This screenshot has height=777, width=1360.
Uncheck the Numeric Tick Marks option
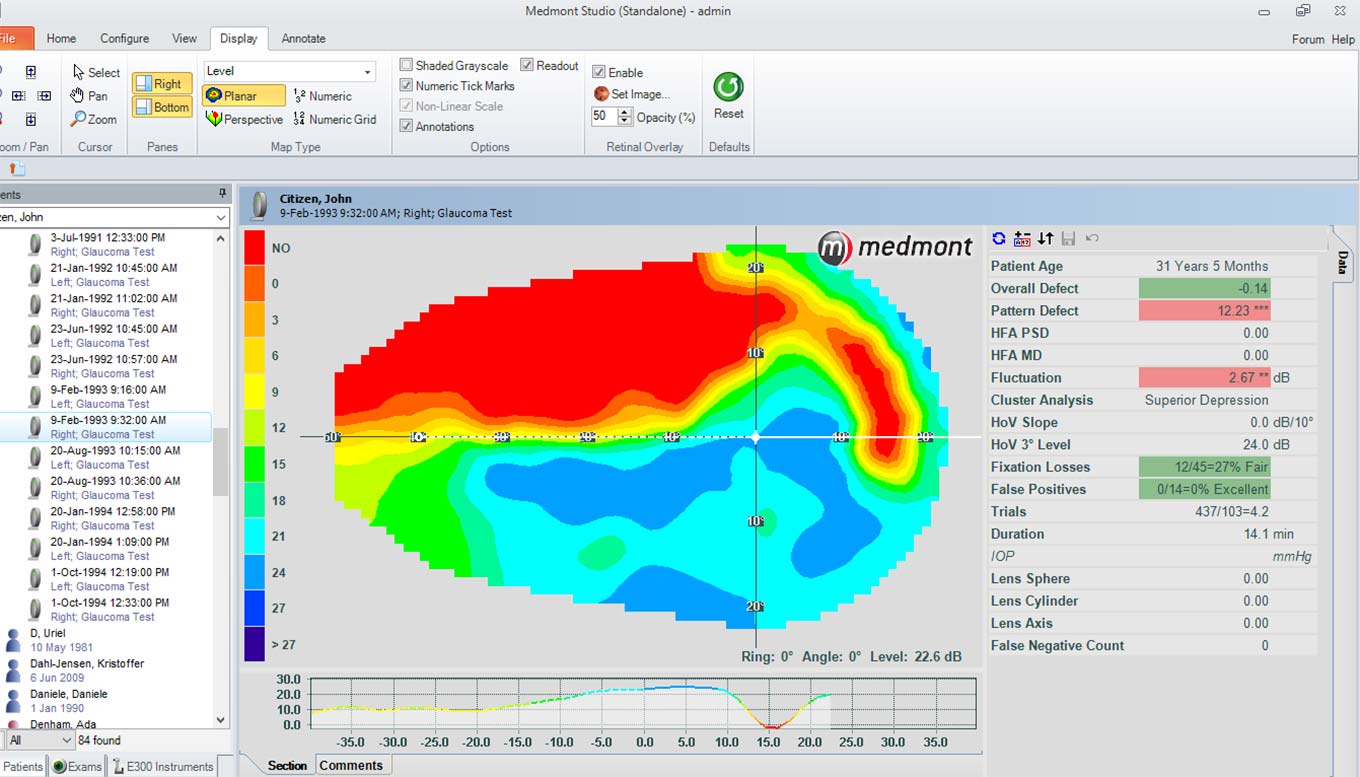(x=407, y=86)
